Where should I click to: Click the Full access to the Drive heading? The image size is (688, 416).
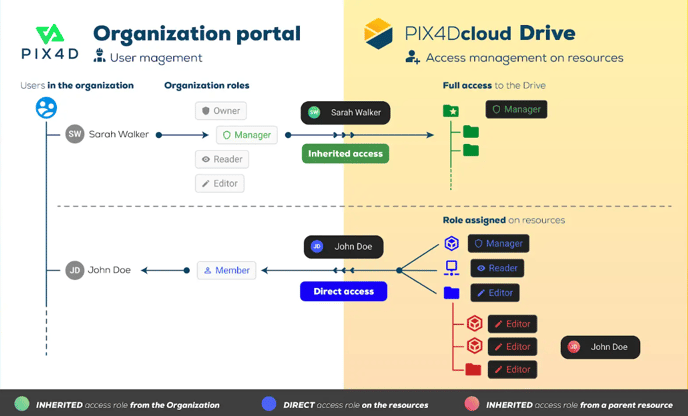[494, 86]
